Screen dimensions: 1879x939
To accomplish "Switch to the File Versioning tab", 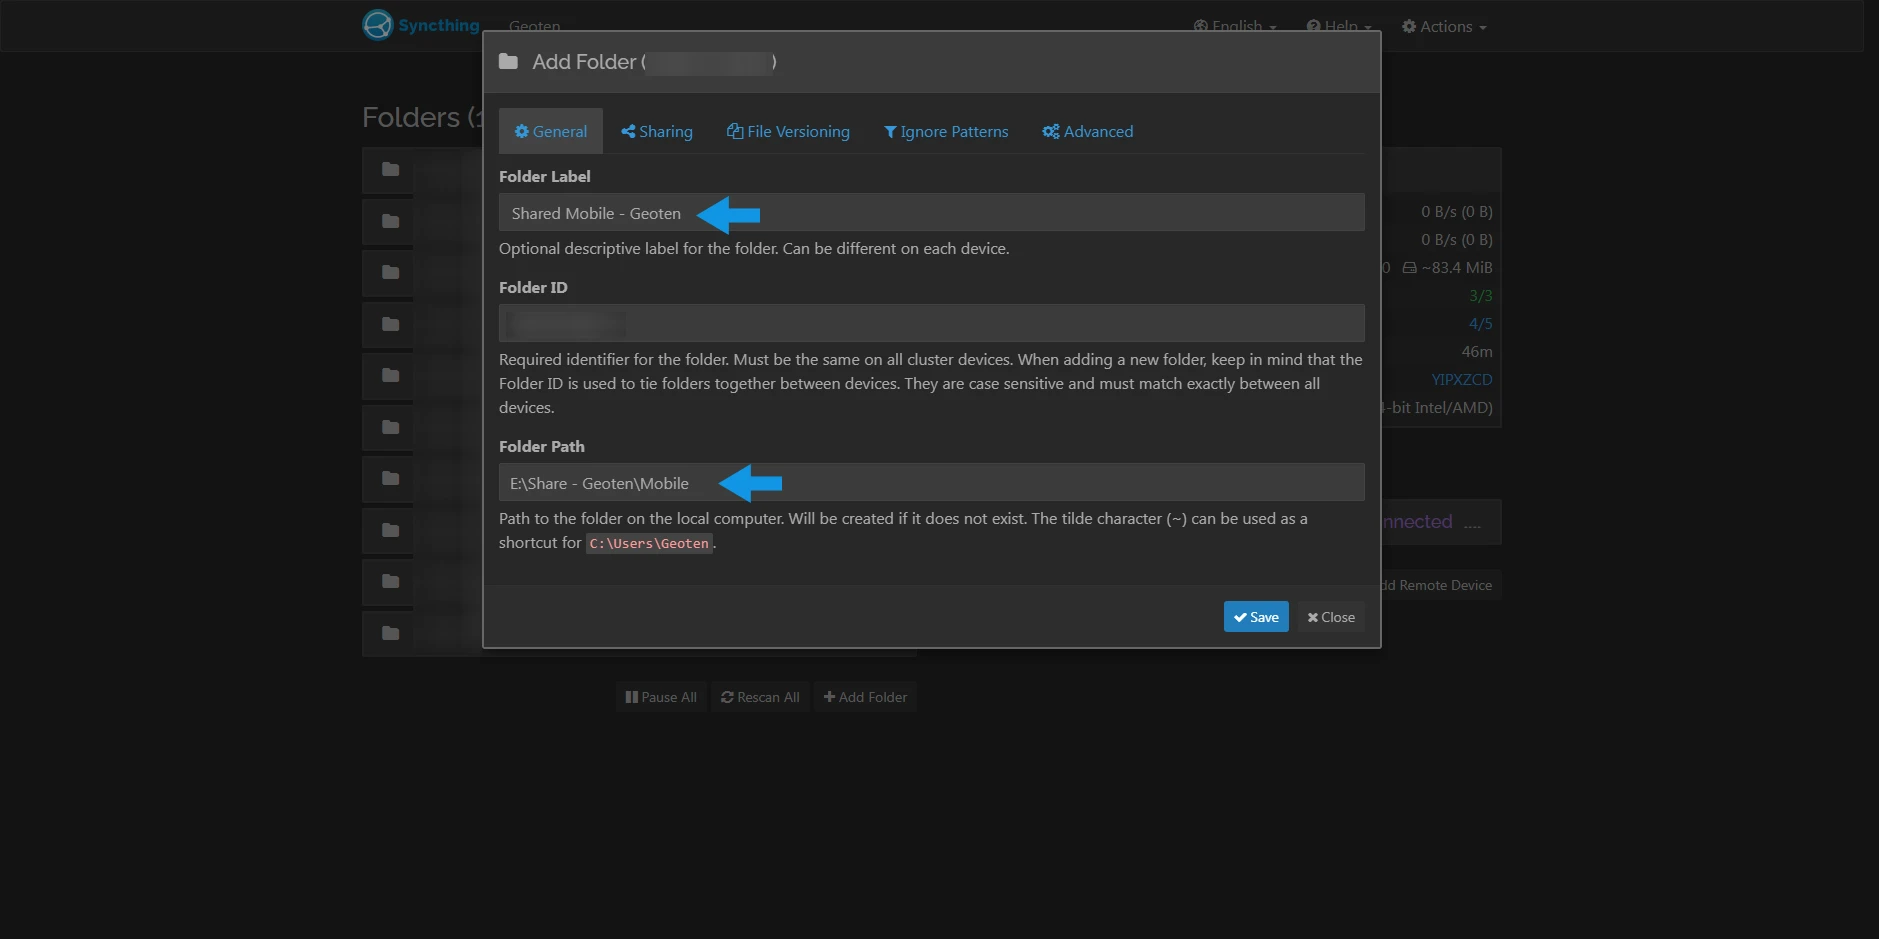I will click(x=788, y=131).
